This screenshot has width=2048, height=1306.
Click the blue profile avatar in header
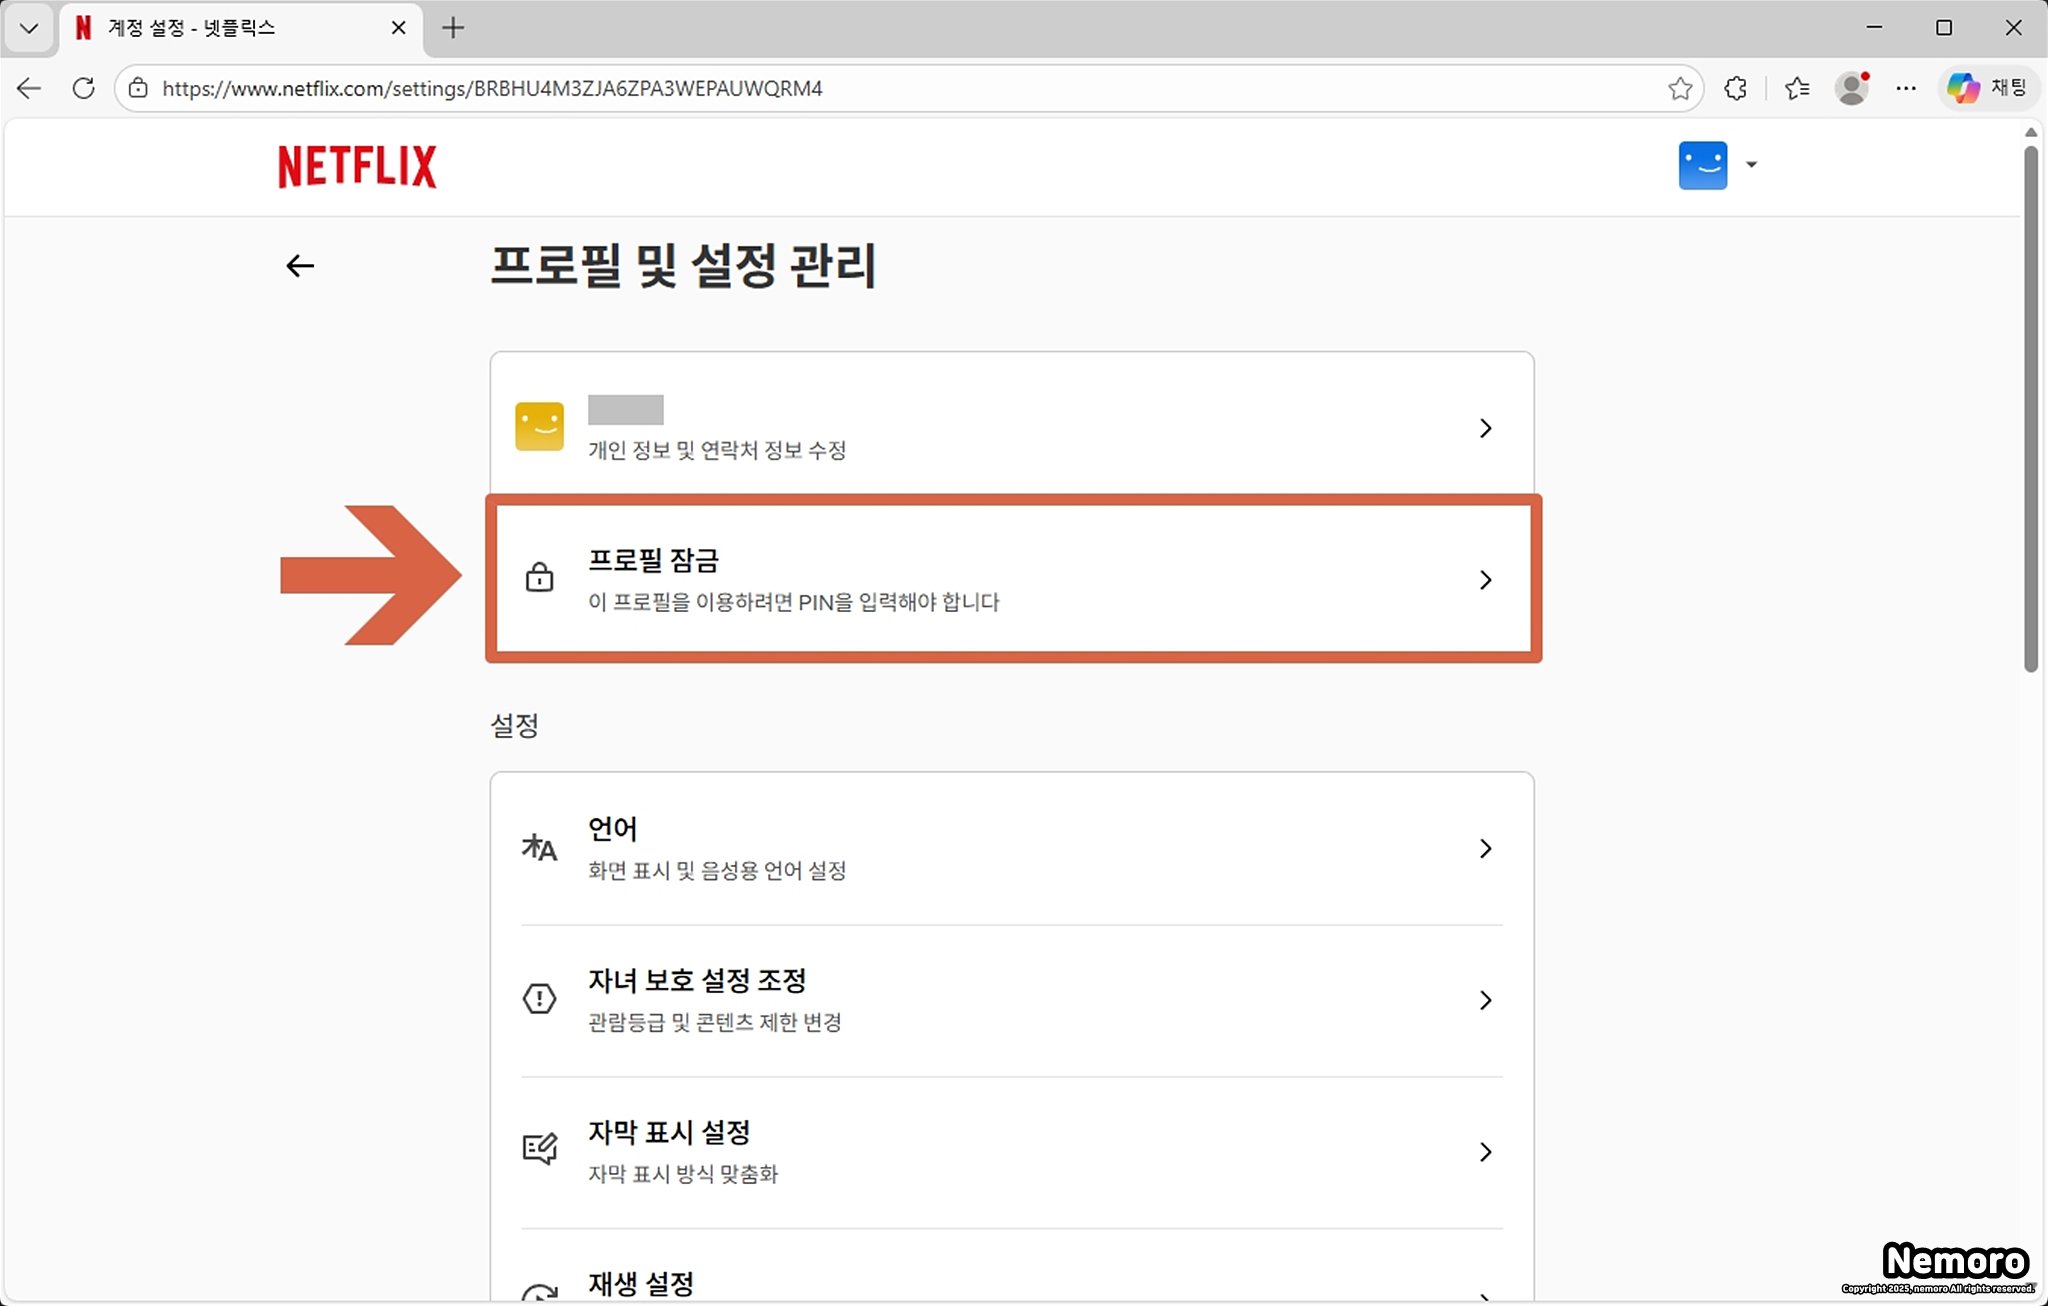[x=1702, y=165]
